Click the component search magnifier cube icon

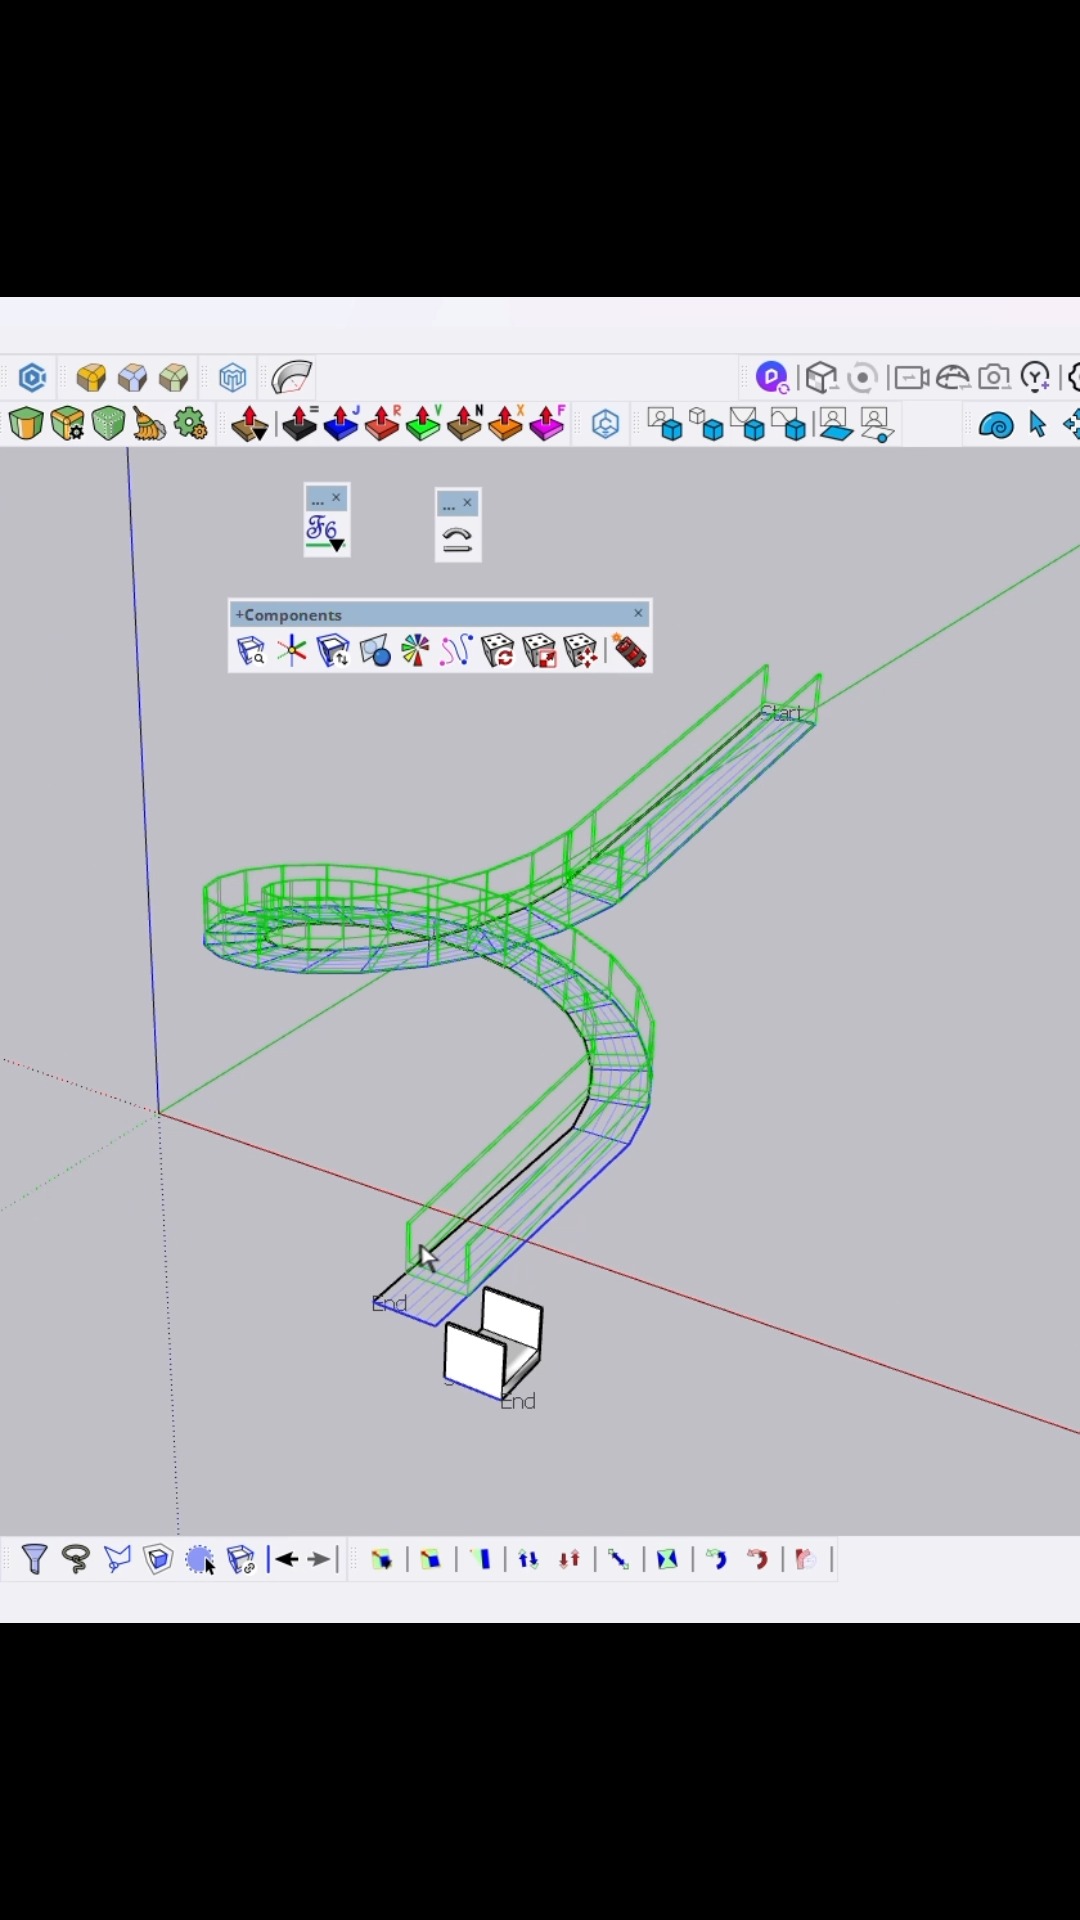pyautogui.click(x=250, y=652)
